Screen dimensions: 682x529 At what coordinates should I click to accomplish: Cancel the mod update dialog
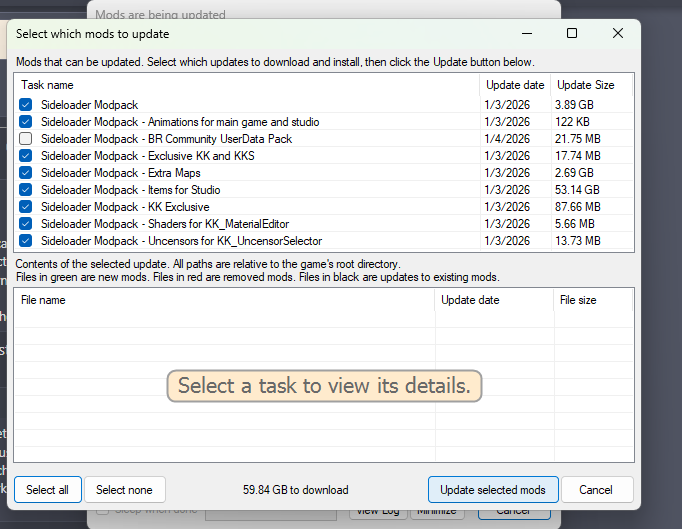click(x=597, y=490)
